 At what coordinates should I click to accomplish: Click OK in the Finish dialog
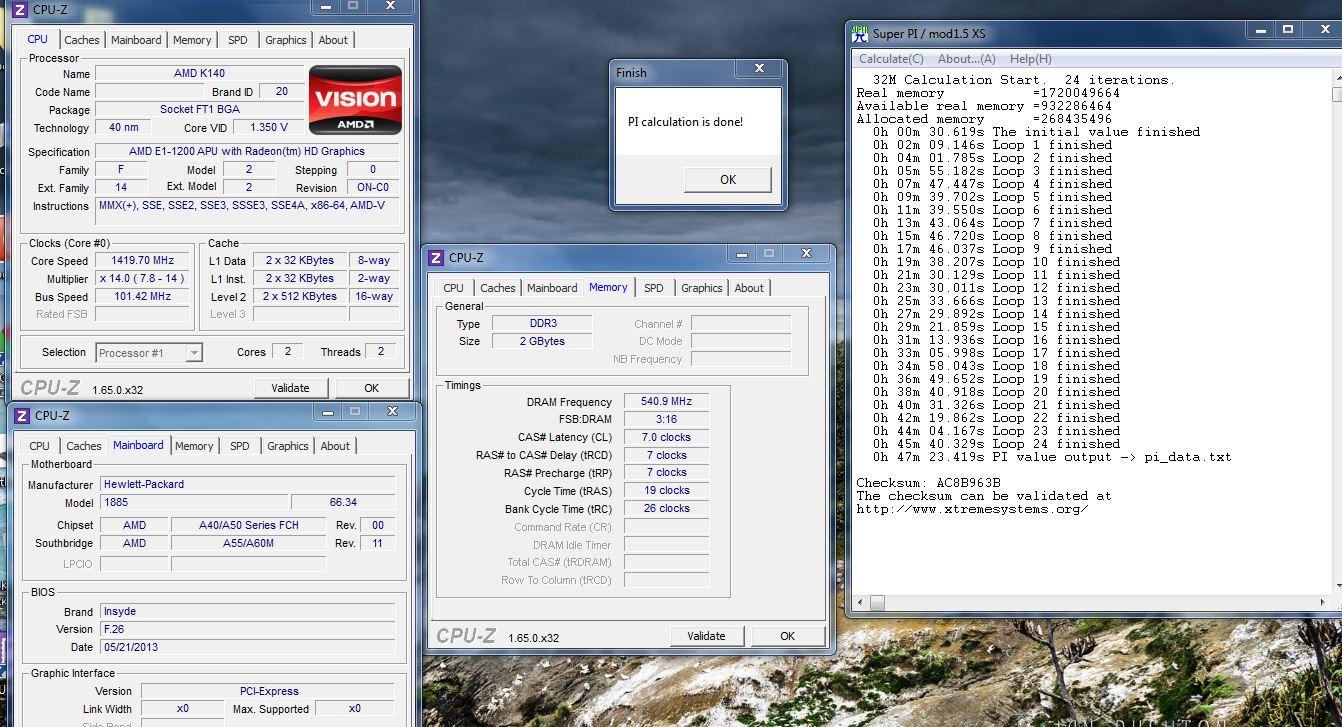click(x=728, y=180)
